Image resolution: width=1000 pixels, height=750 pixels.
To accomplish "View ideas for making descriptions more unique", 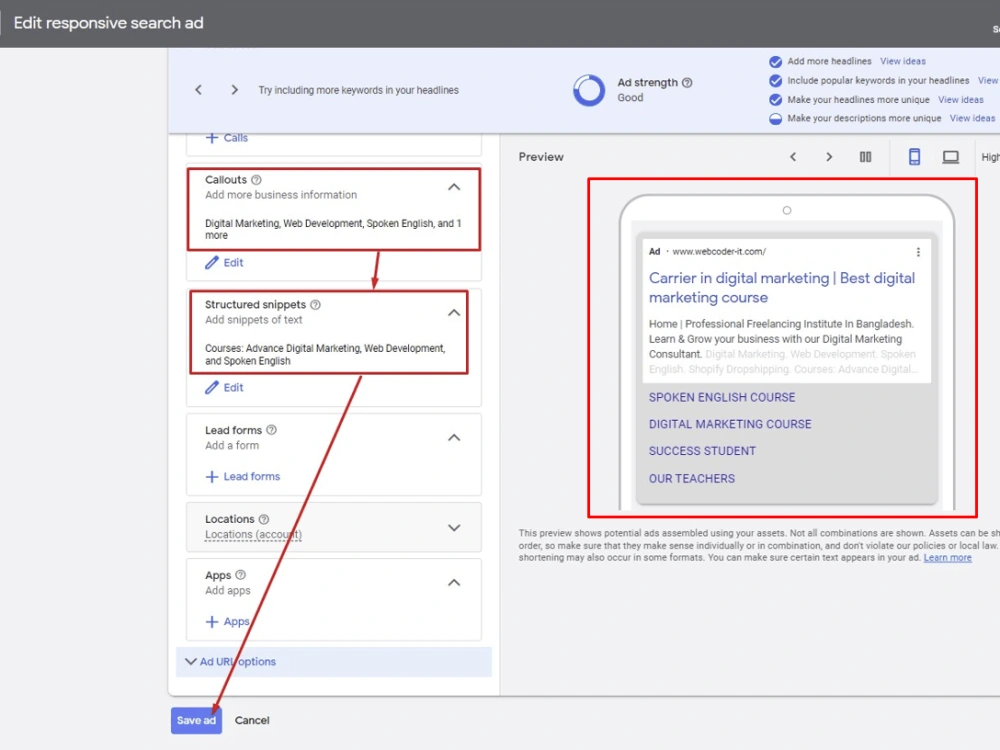I will tap(972, 118).
